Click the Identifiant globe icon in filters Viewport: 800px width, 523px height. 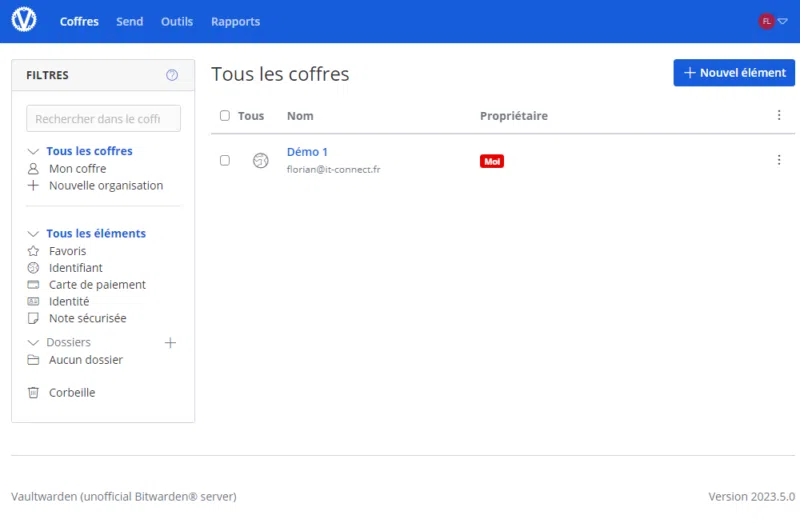coord(33,268)
